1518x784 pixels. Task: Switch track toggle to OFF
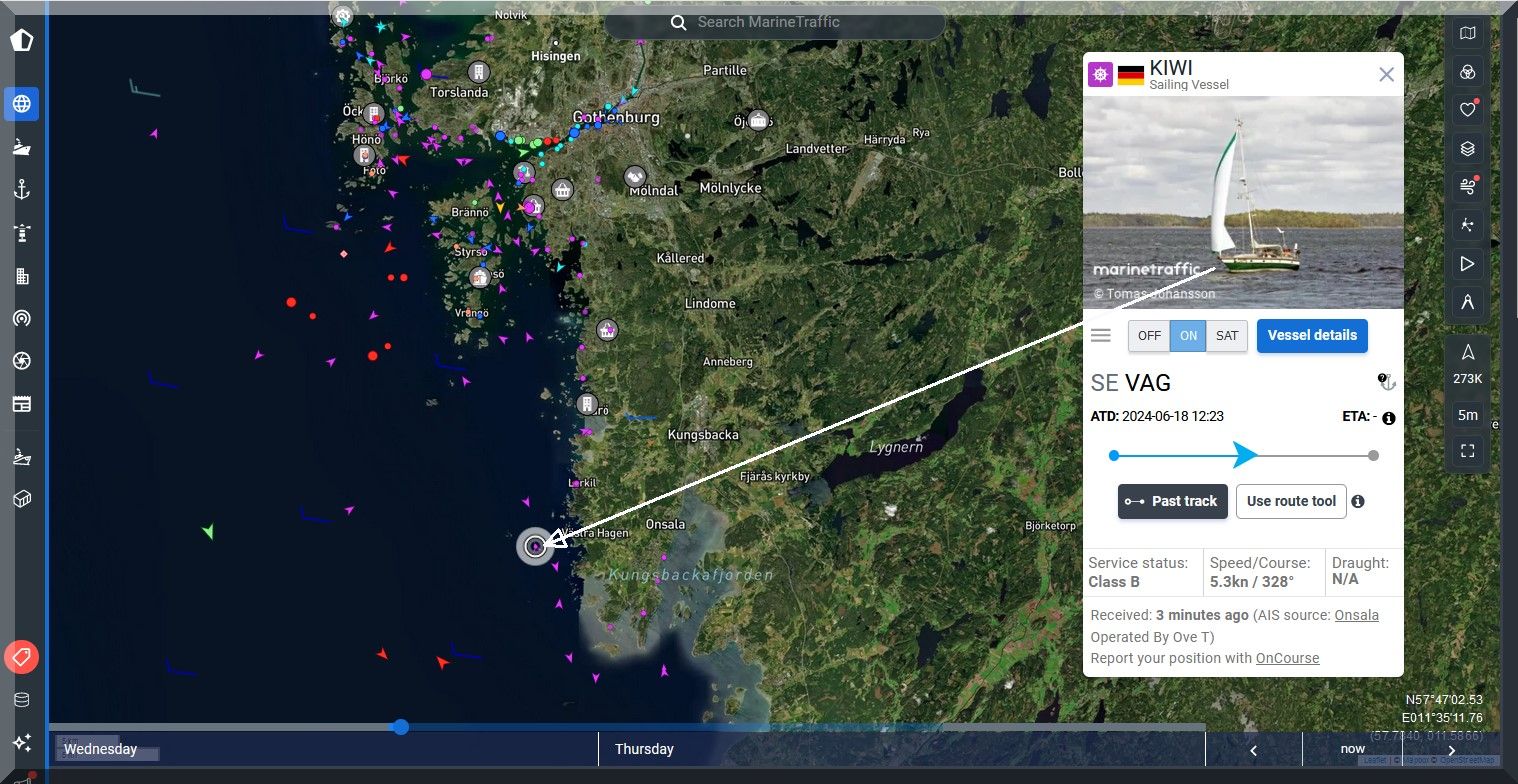tap(1149, 336)
